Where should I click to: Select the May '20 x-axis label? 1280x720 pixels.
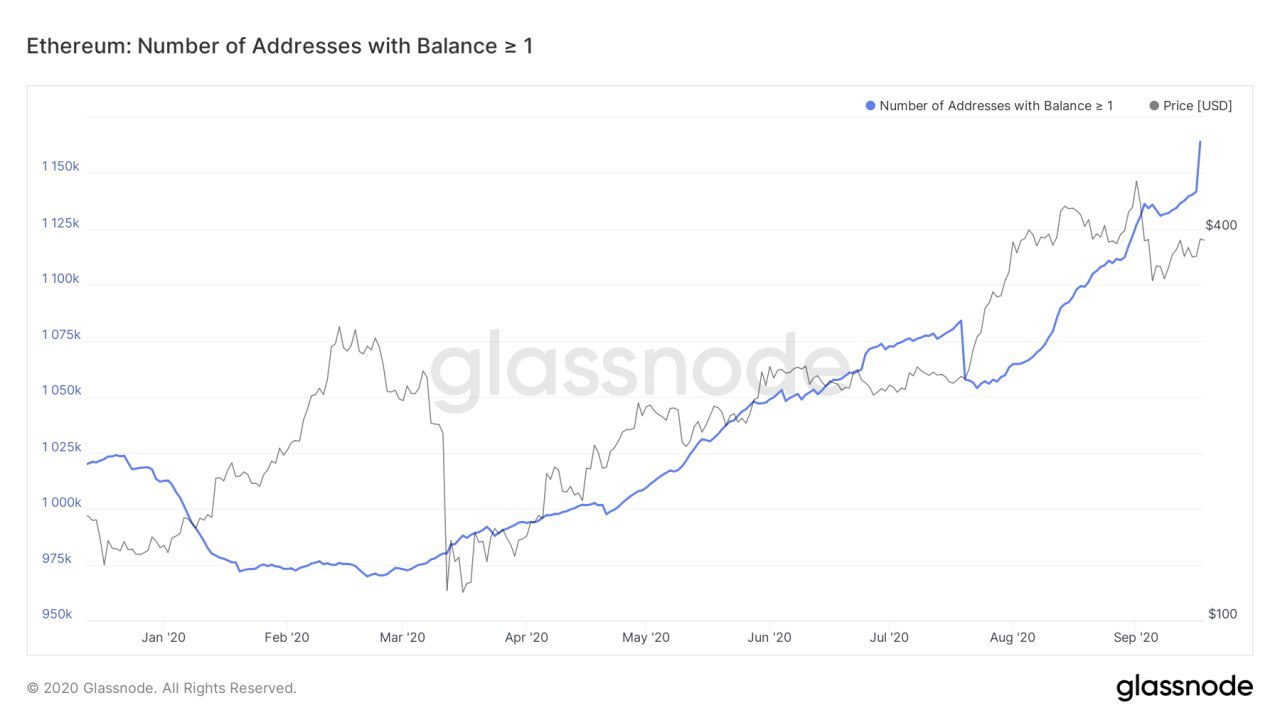646,637
